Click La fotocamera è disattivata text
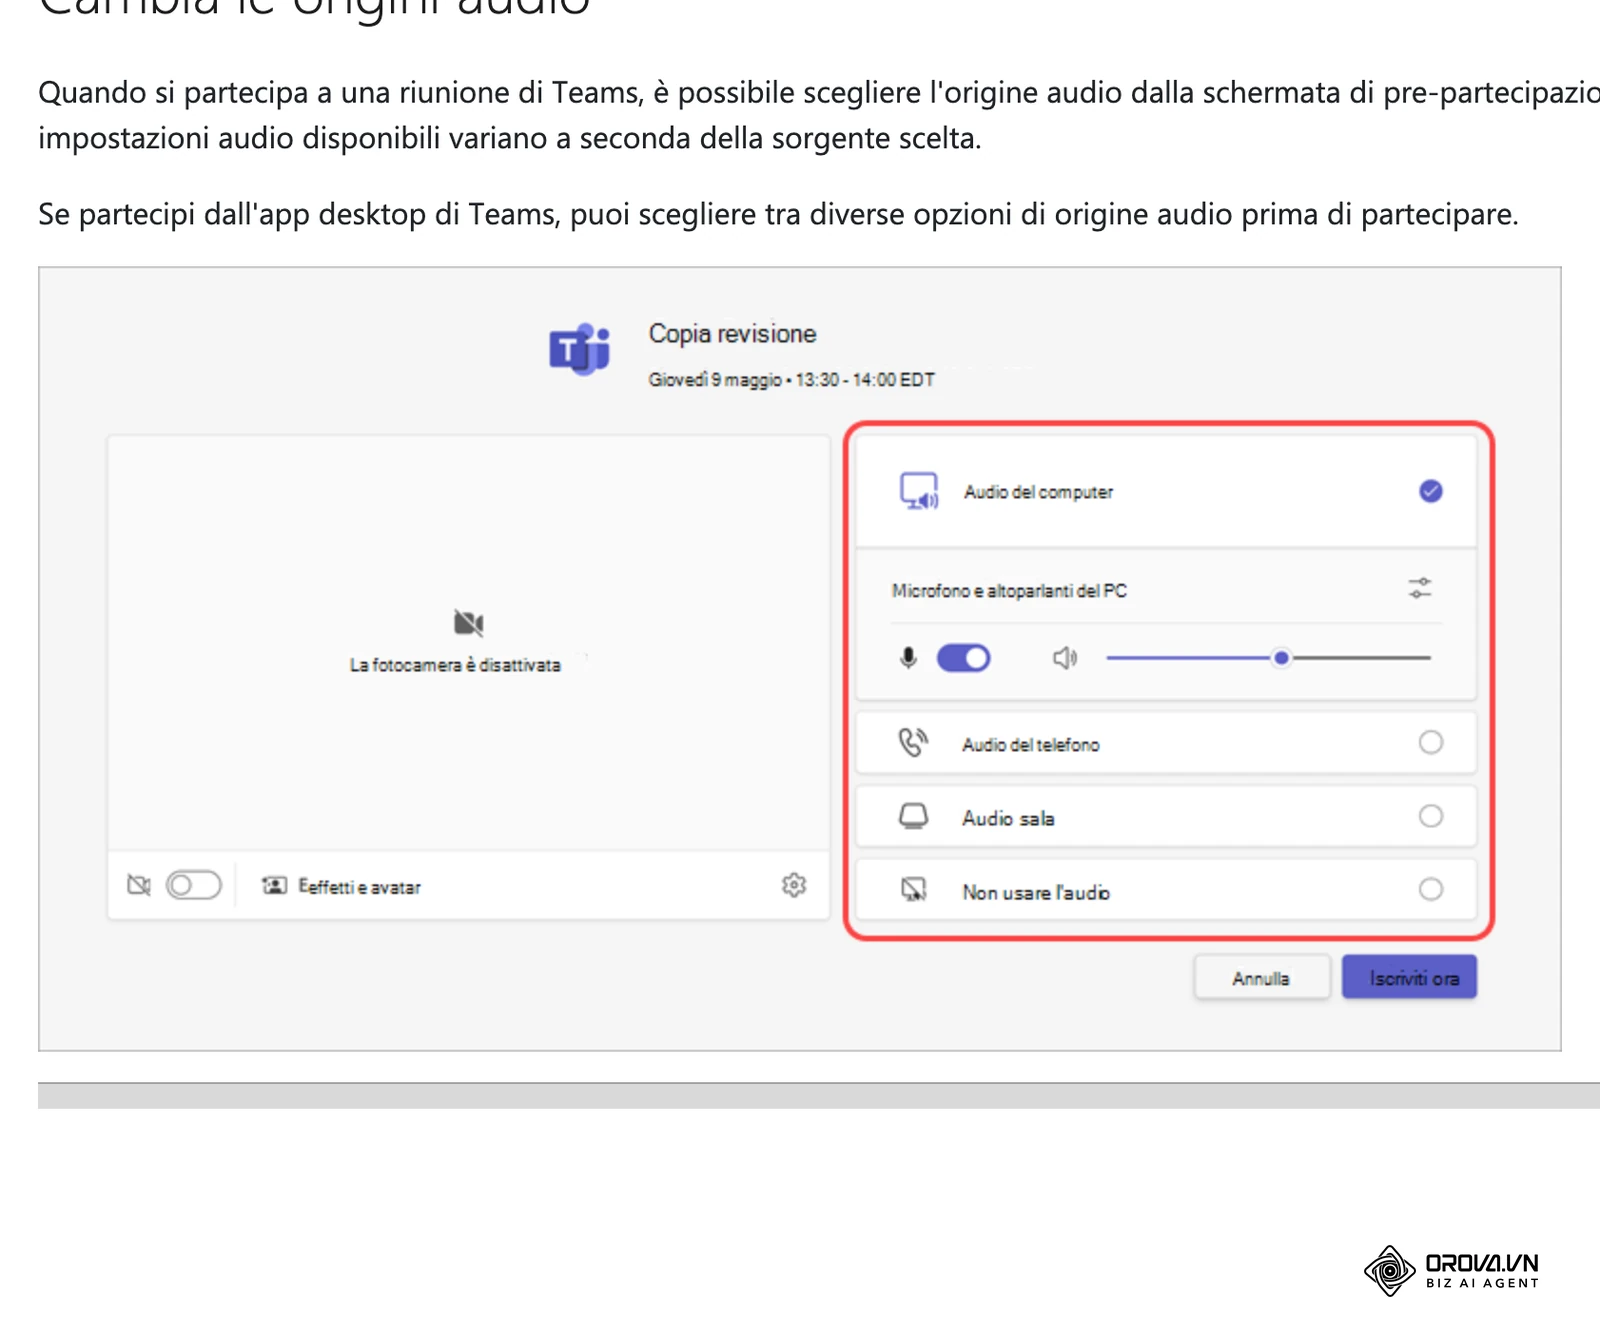The image size is (1600, 1337). (455, 665)
